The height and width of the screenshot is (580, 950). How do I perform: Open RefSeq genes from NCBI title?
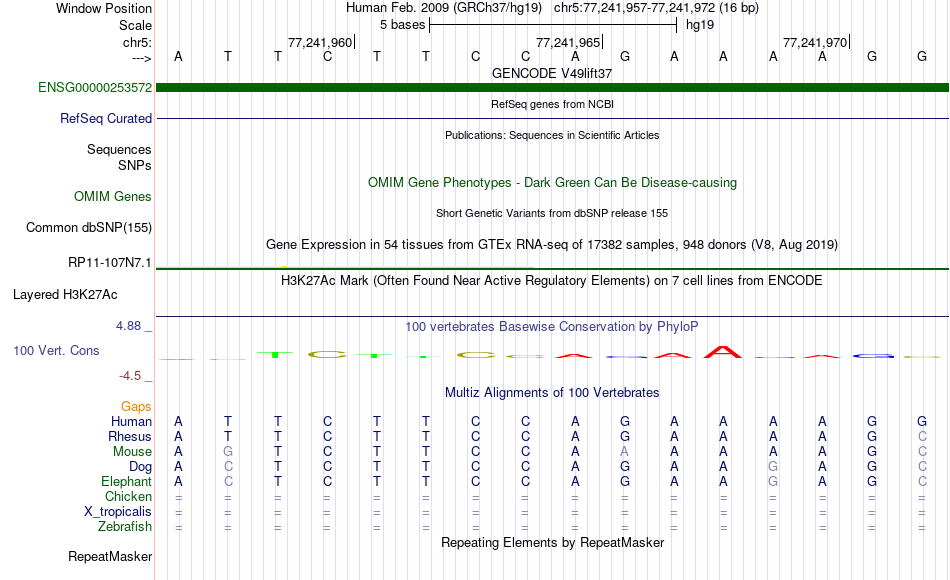(x=552, y=104)
